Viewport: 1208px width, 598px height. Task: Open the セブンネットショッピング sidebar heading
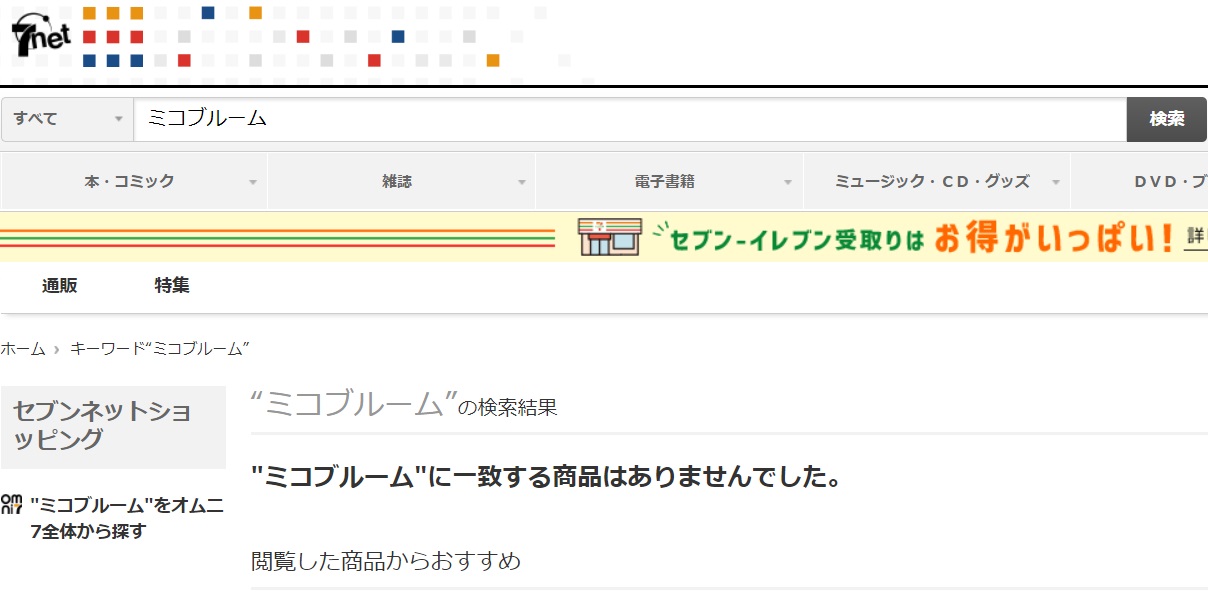pyautogui.click(x=102, y=425)
